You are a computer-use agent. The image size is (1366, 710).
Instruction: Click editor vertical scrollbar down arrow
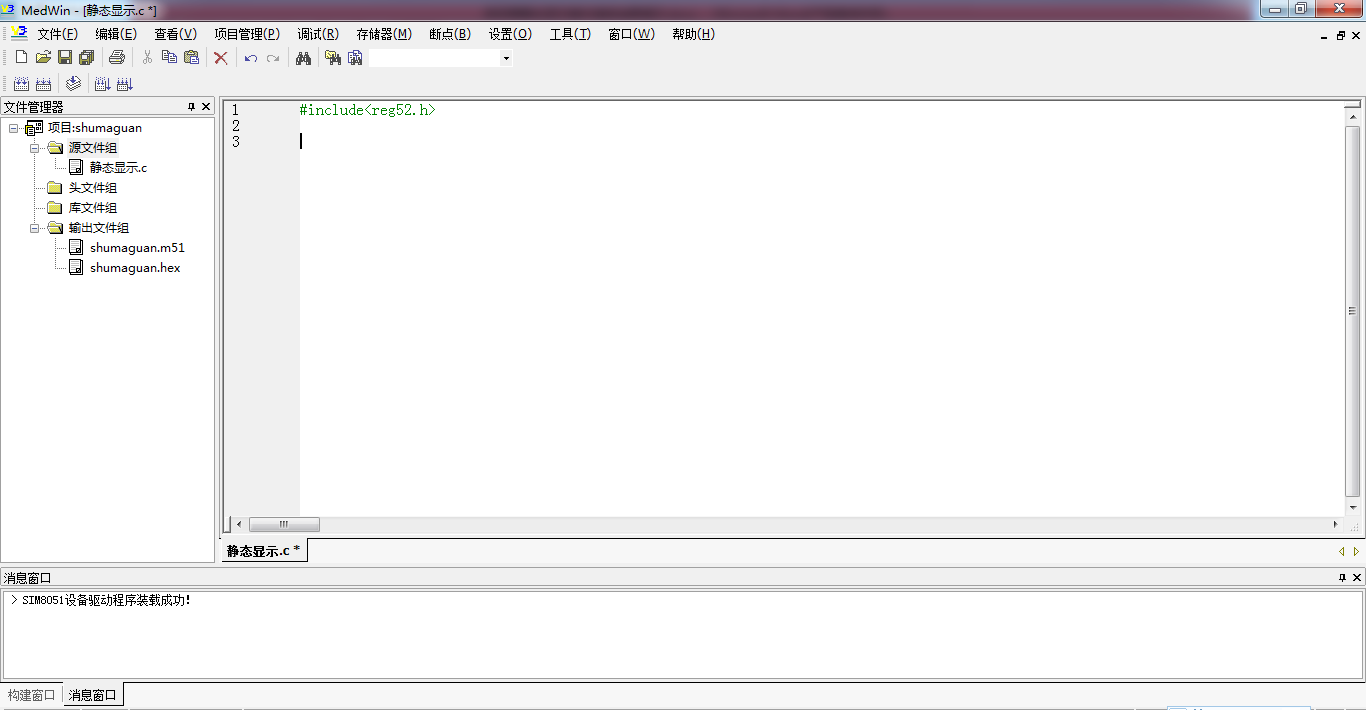1353,507
